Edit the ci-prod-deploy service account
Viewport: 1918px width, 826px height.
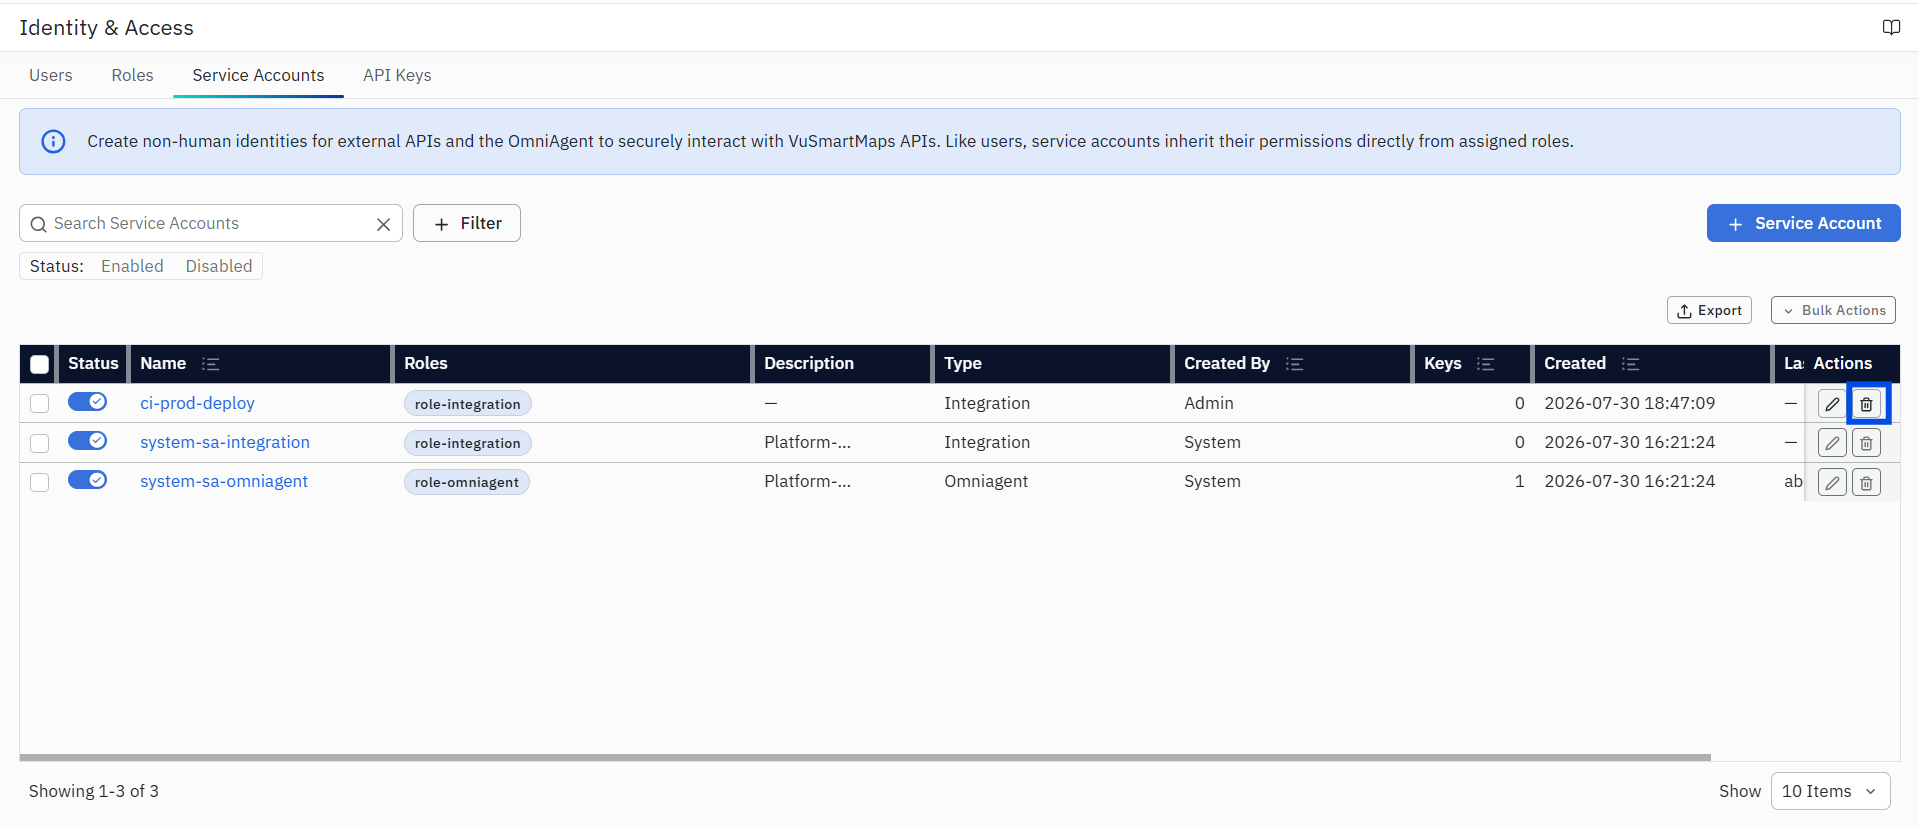(x=1832, y=404)
